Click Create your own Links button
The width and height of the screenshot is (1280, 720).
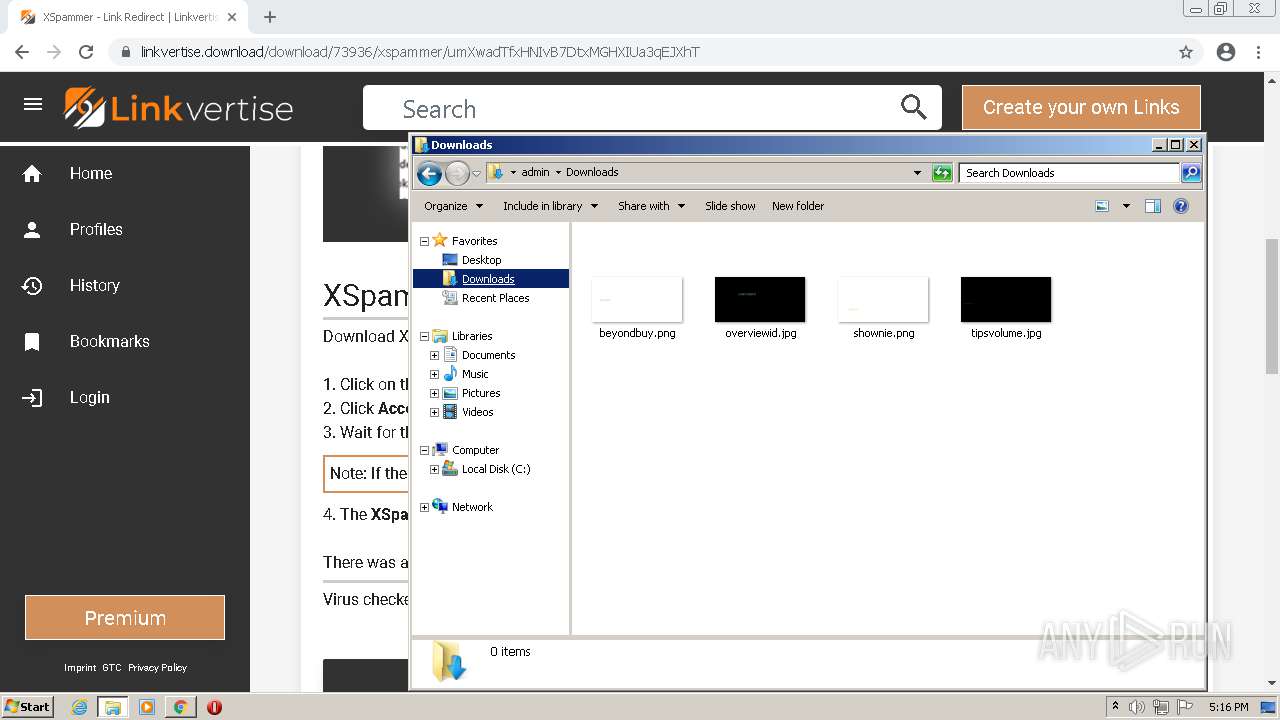pyautogui.click(x=1081, y=107)
